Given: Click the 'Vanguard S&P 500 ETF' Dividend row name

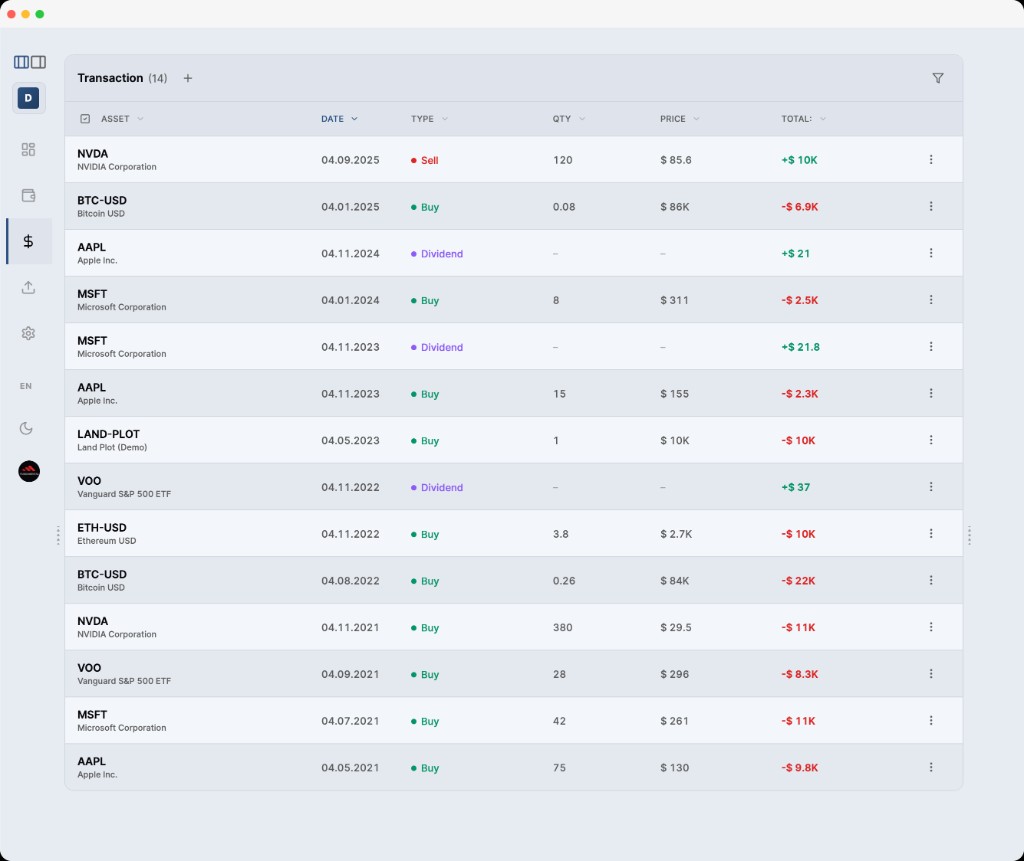Looking at the screenshot, I should [x=124, y=495].
